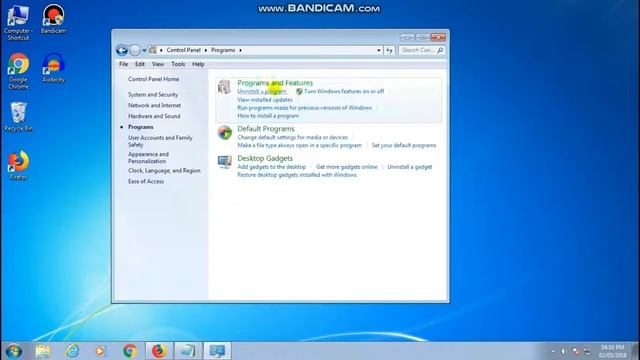
Task: Click the Back arrow in Control Panel
Action: click(x=122, y=50)
